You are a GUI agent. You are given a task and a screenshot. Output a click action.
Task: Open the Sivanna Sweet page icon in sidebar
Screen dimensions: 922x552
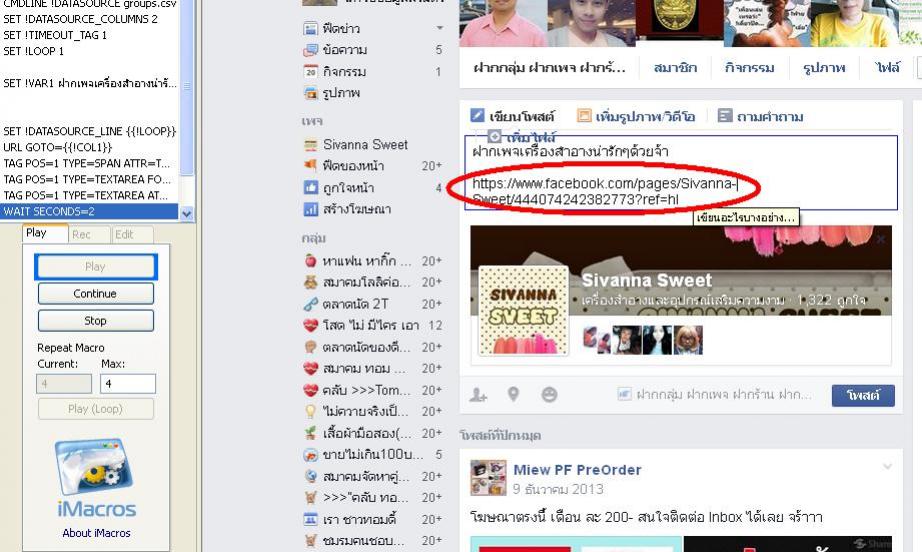coord(310,145)
